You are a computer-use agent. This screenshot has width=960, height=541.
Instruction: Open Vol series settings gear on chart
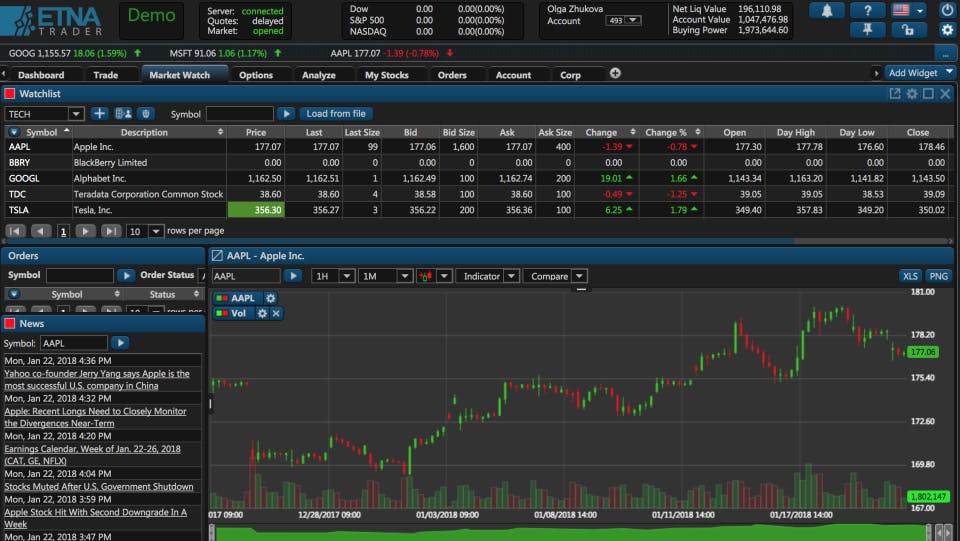coord(262,313)
